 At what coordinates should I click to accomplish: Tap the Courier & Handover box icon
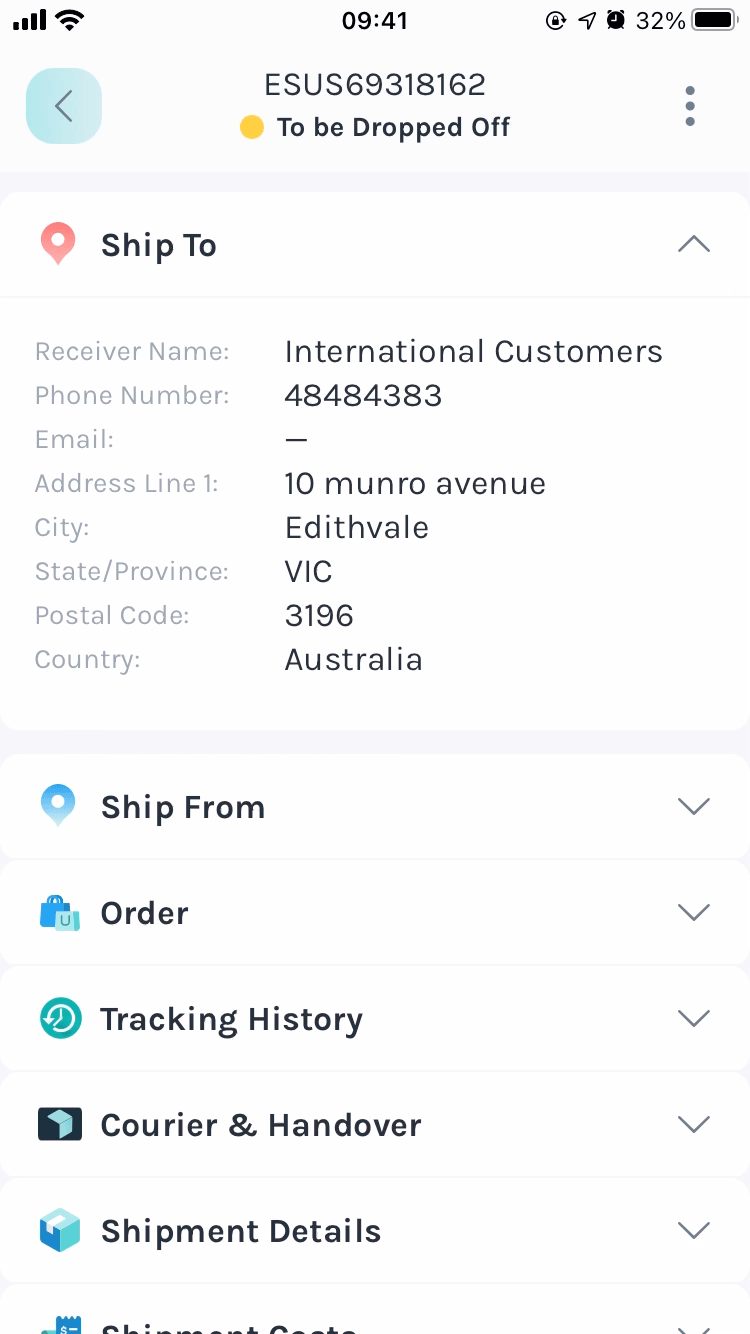coord(60,1124)
